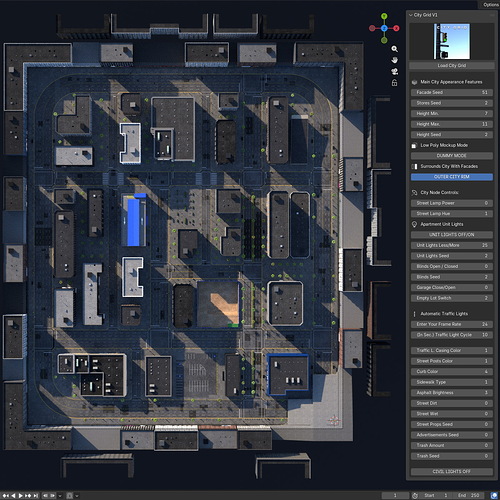Click the Load City Grid button
The height and width of the screenshot is (500, 500).
[452, 66]
